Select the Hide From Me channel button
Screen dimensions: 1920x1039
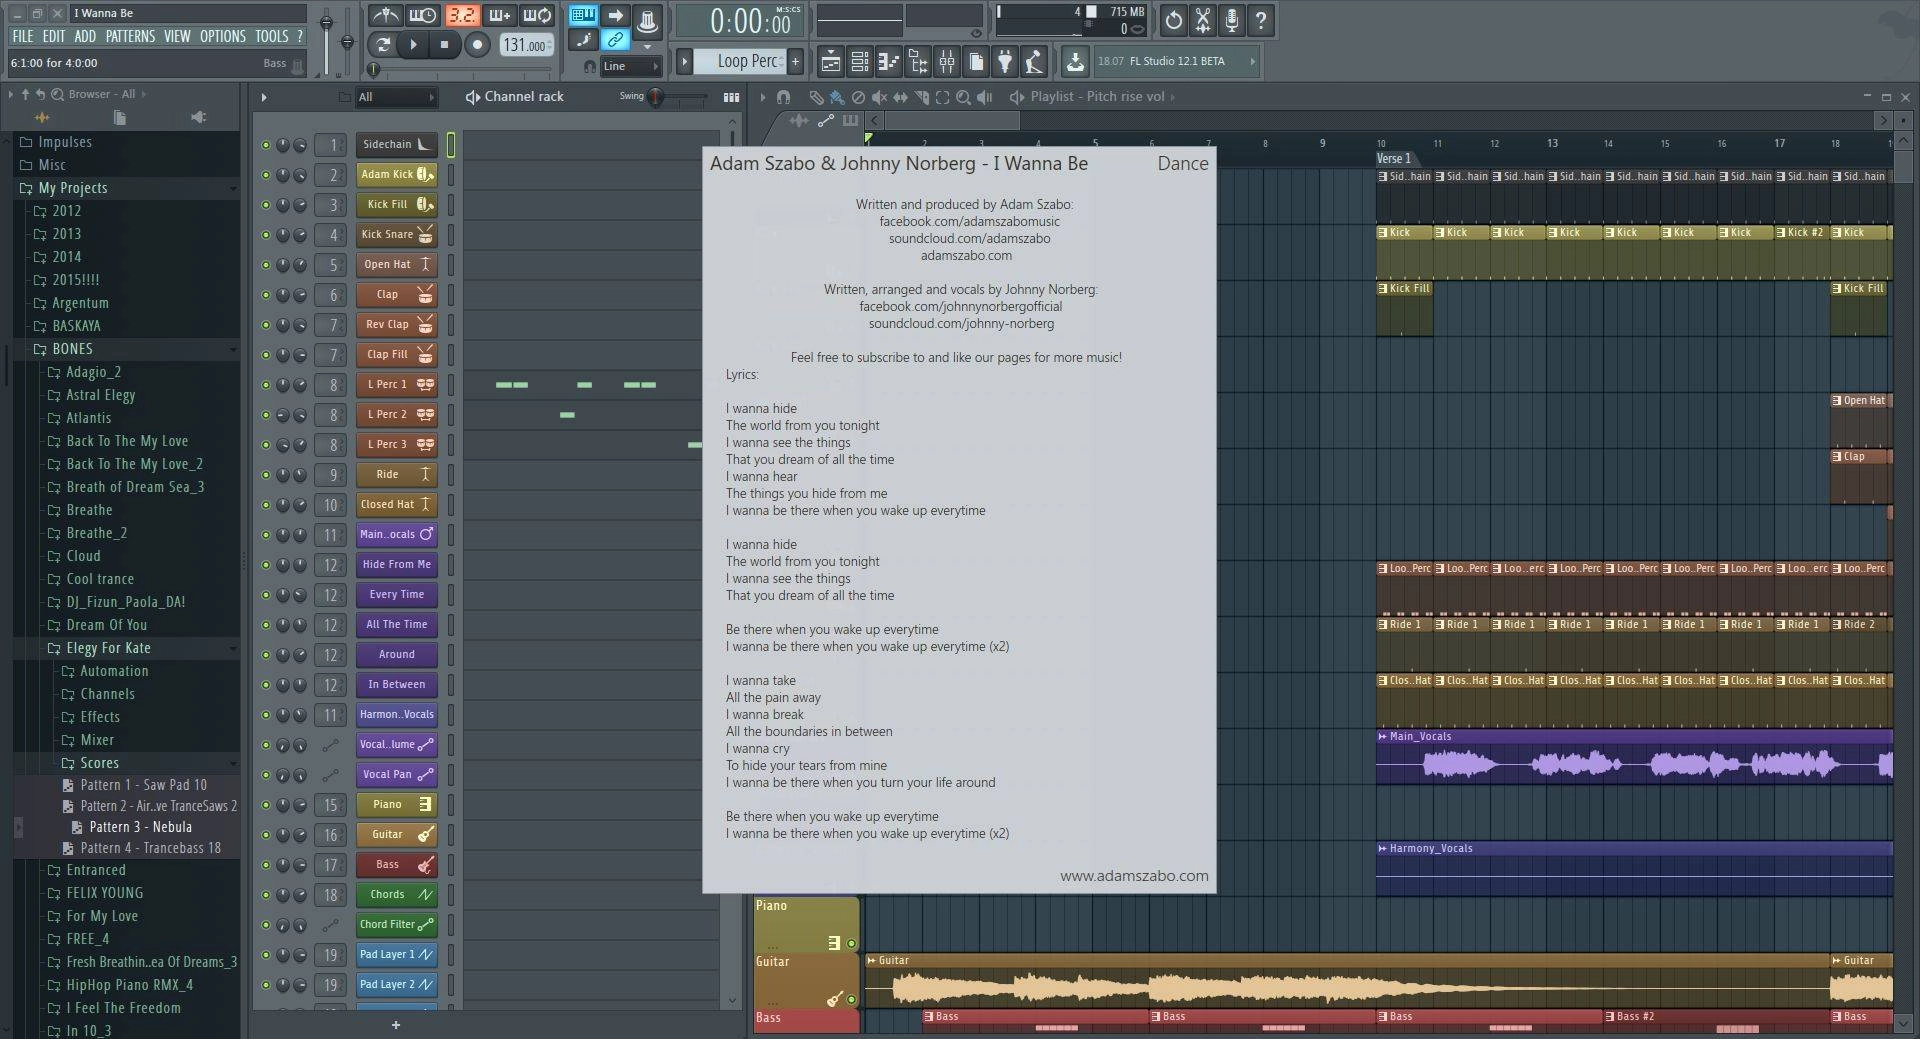pos(397,564)
